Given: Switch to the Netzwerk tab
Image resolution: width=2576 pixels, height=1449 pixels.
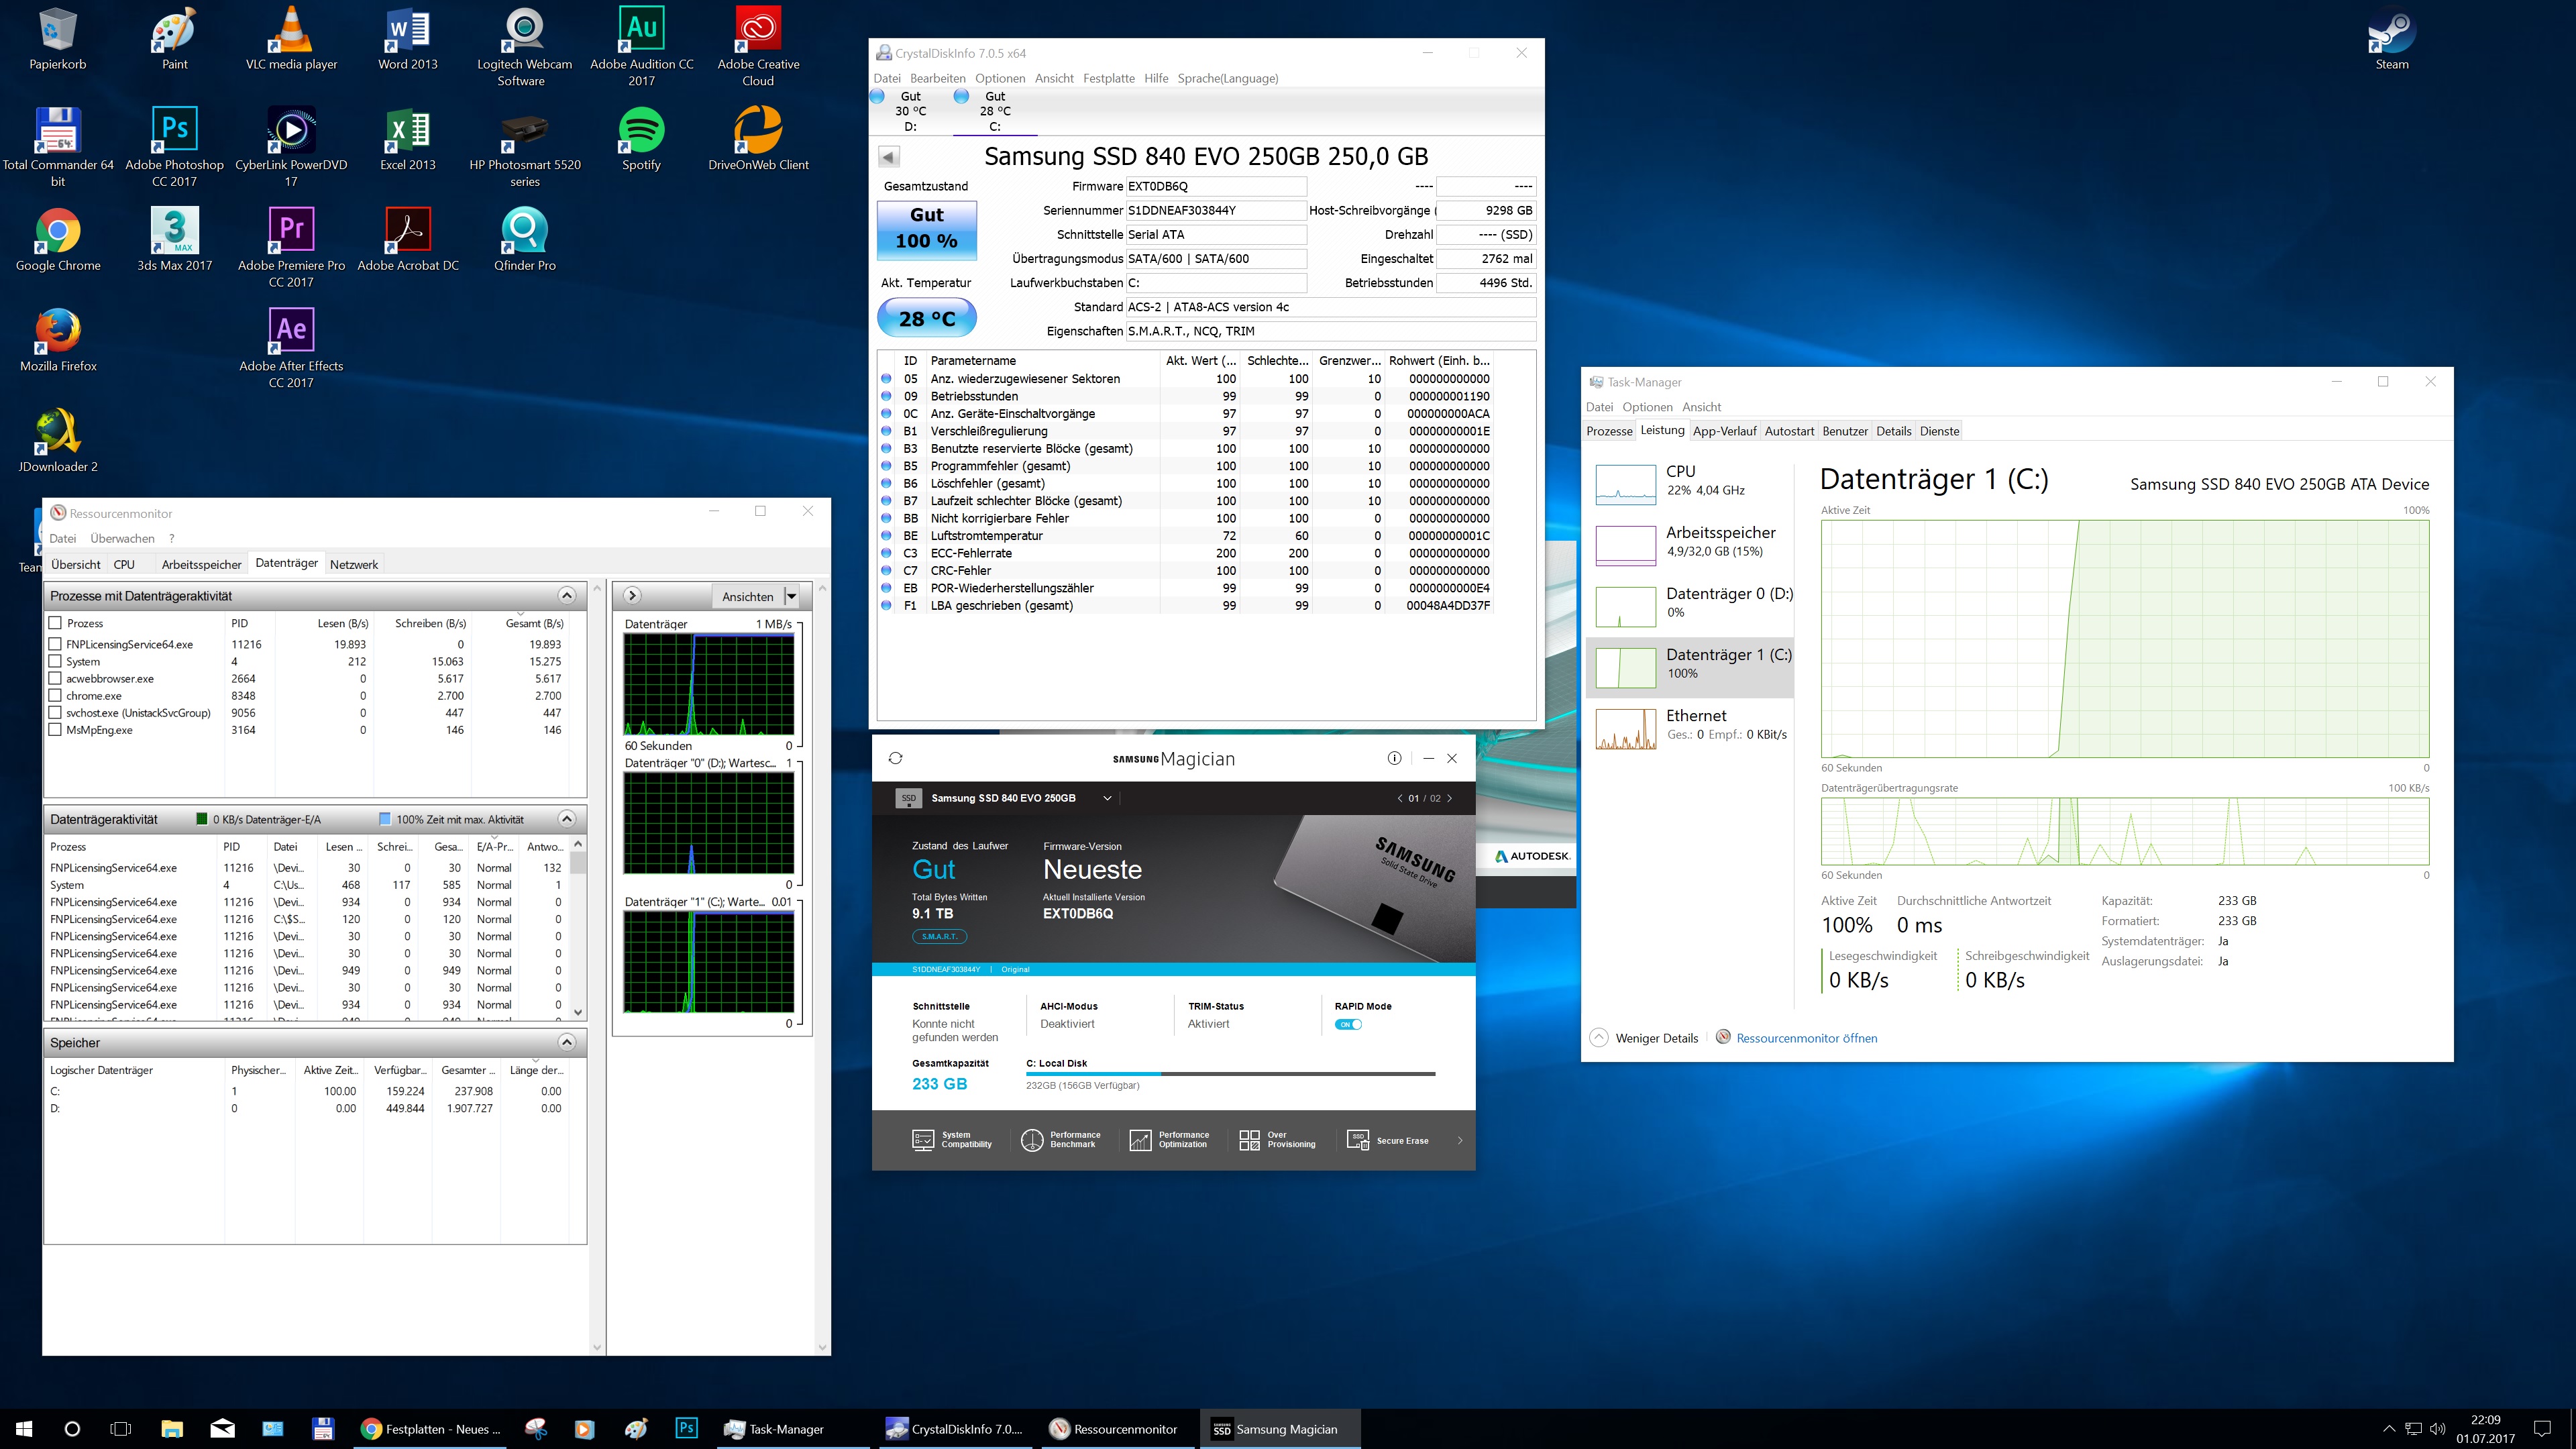Looking at the screenshot, I should pos(354,564).
